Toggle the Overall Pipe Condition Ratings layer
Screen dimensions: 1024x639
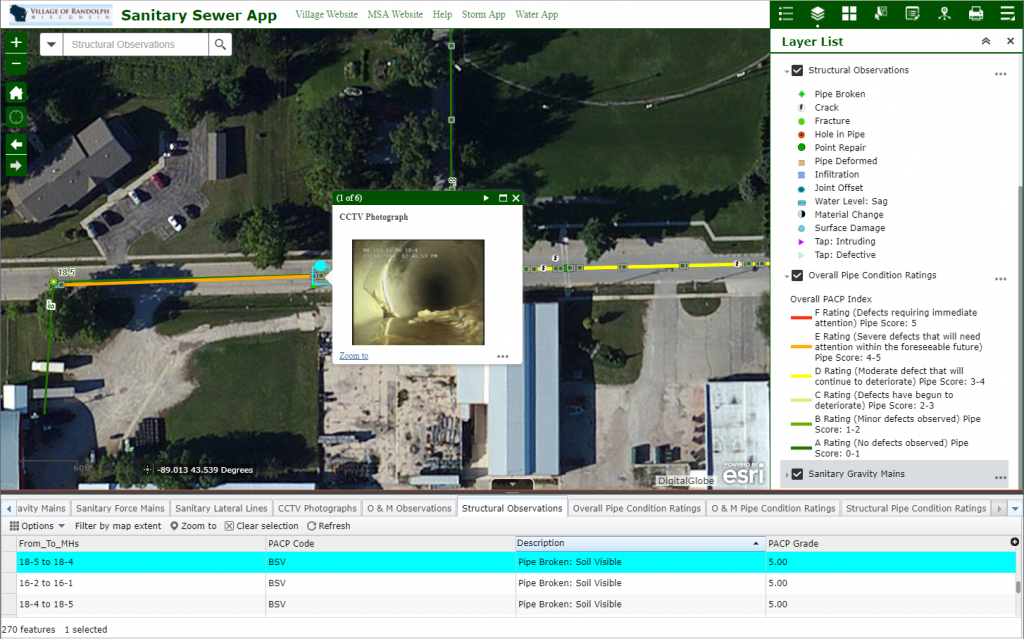pos(796,276)
